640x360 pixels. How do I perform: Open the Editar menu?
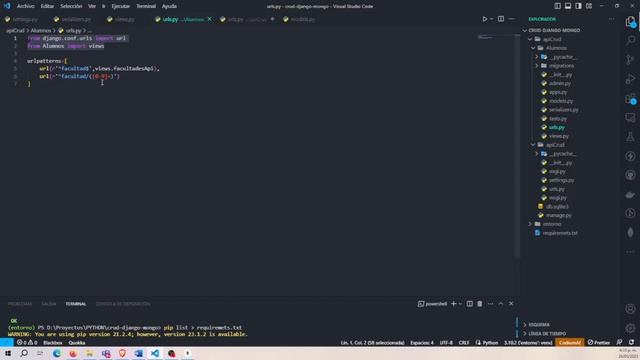(x=47, y=6)
